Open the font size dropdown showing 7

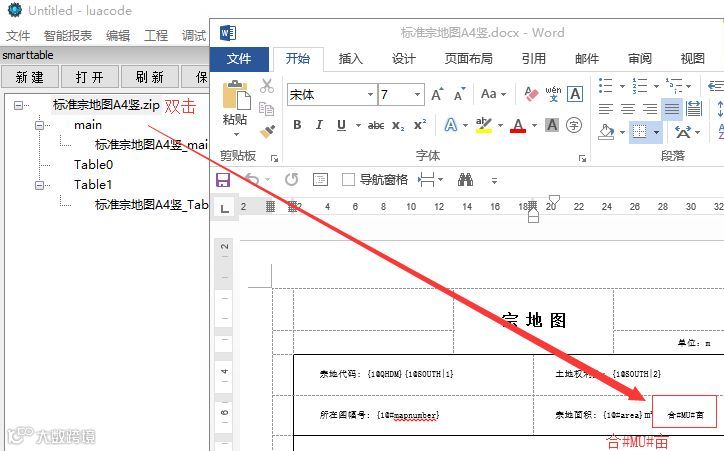(x=417, y=95)
